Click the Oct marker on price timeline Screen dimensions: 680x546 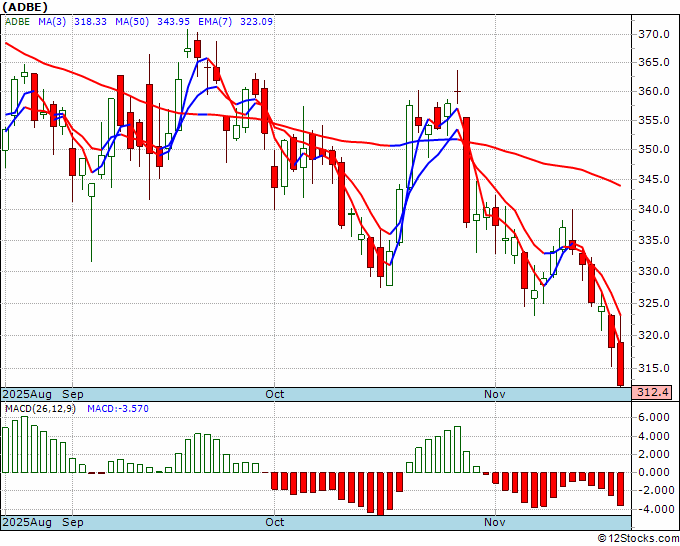click(x=275, y=394)
